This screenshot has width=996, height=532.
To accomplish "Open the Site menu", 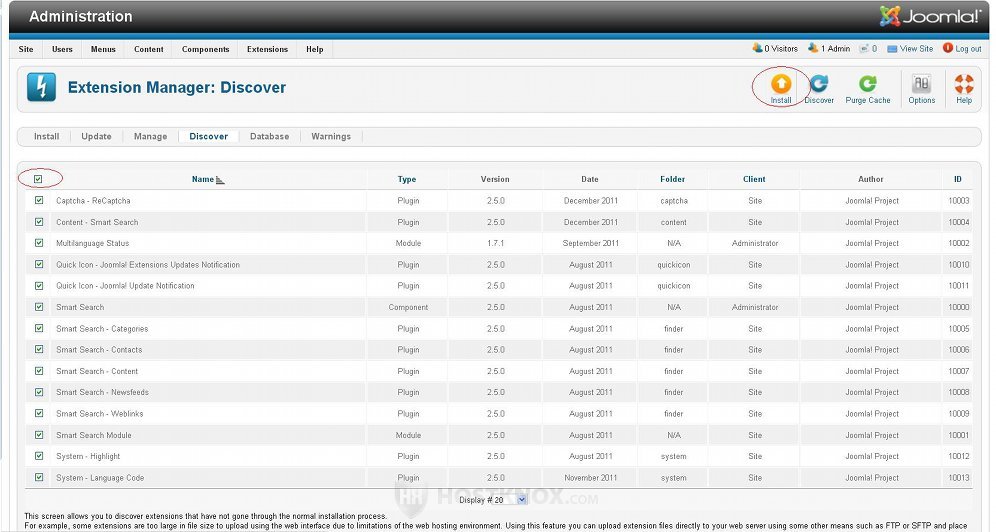I will (26, 49).
